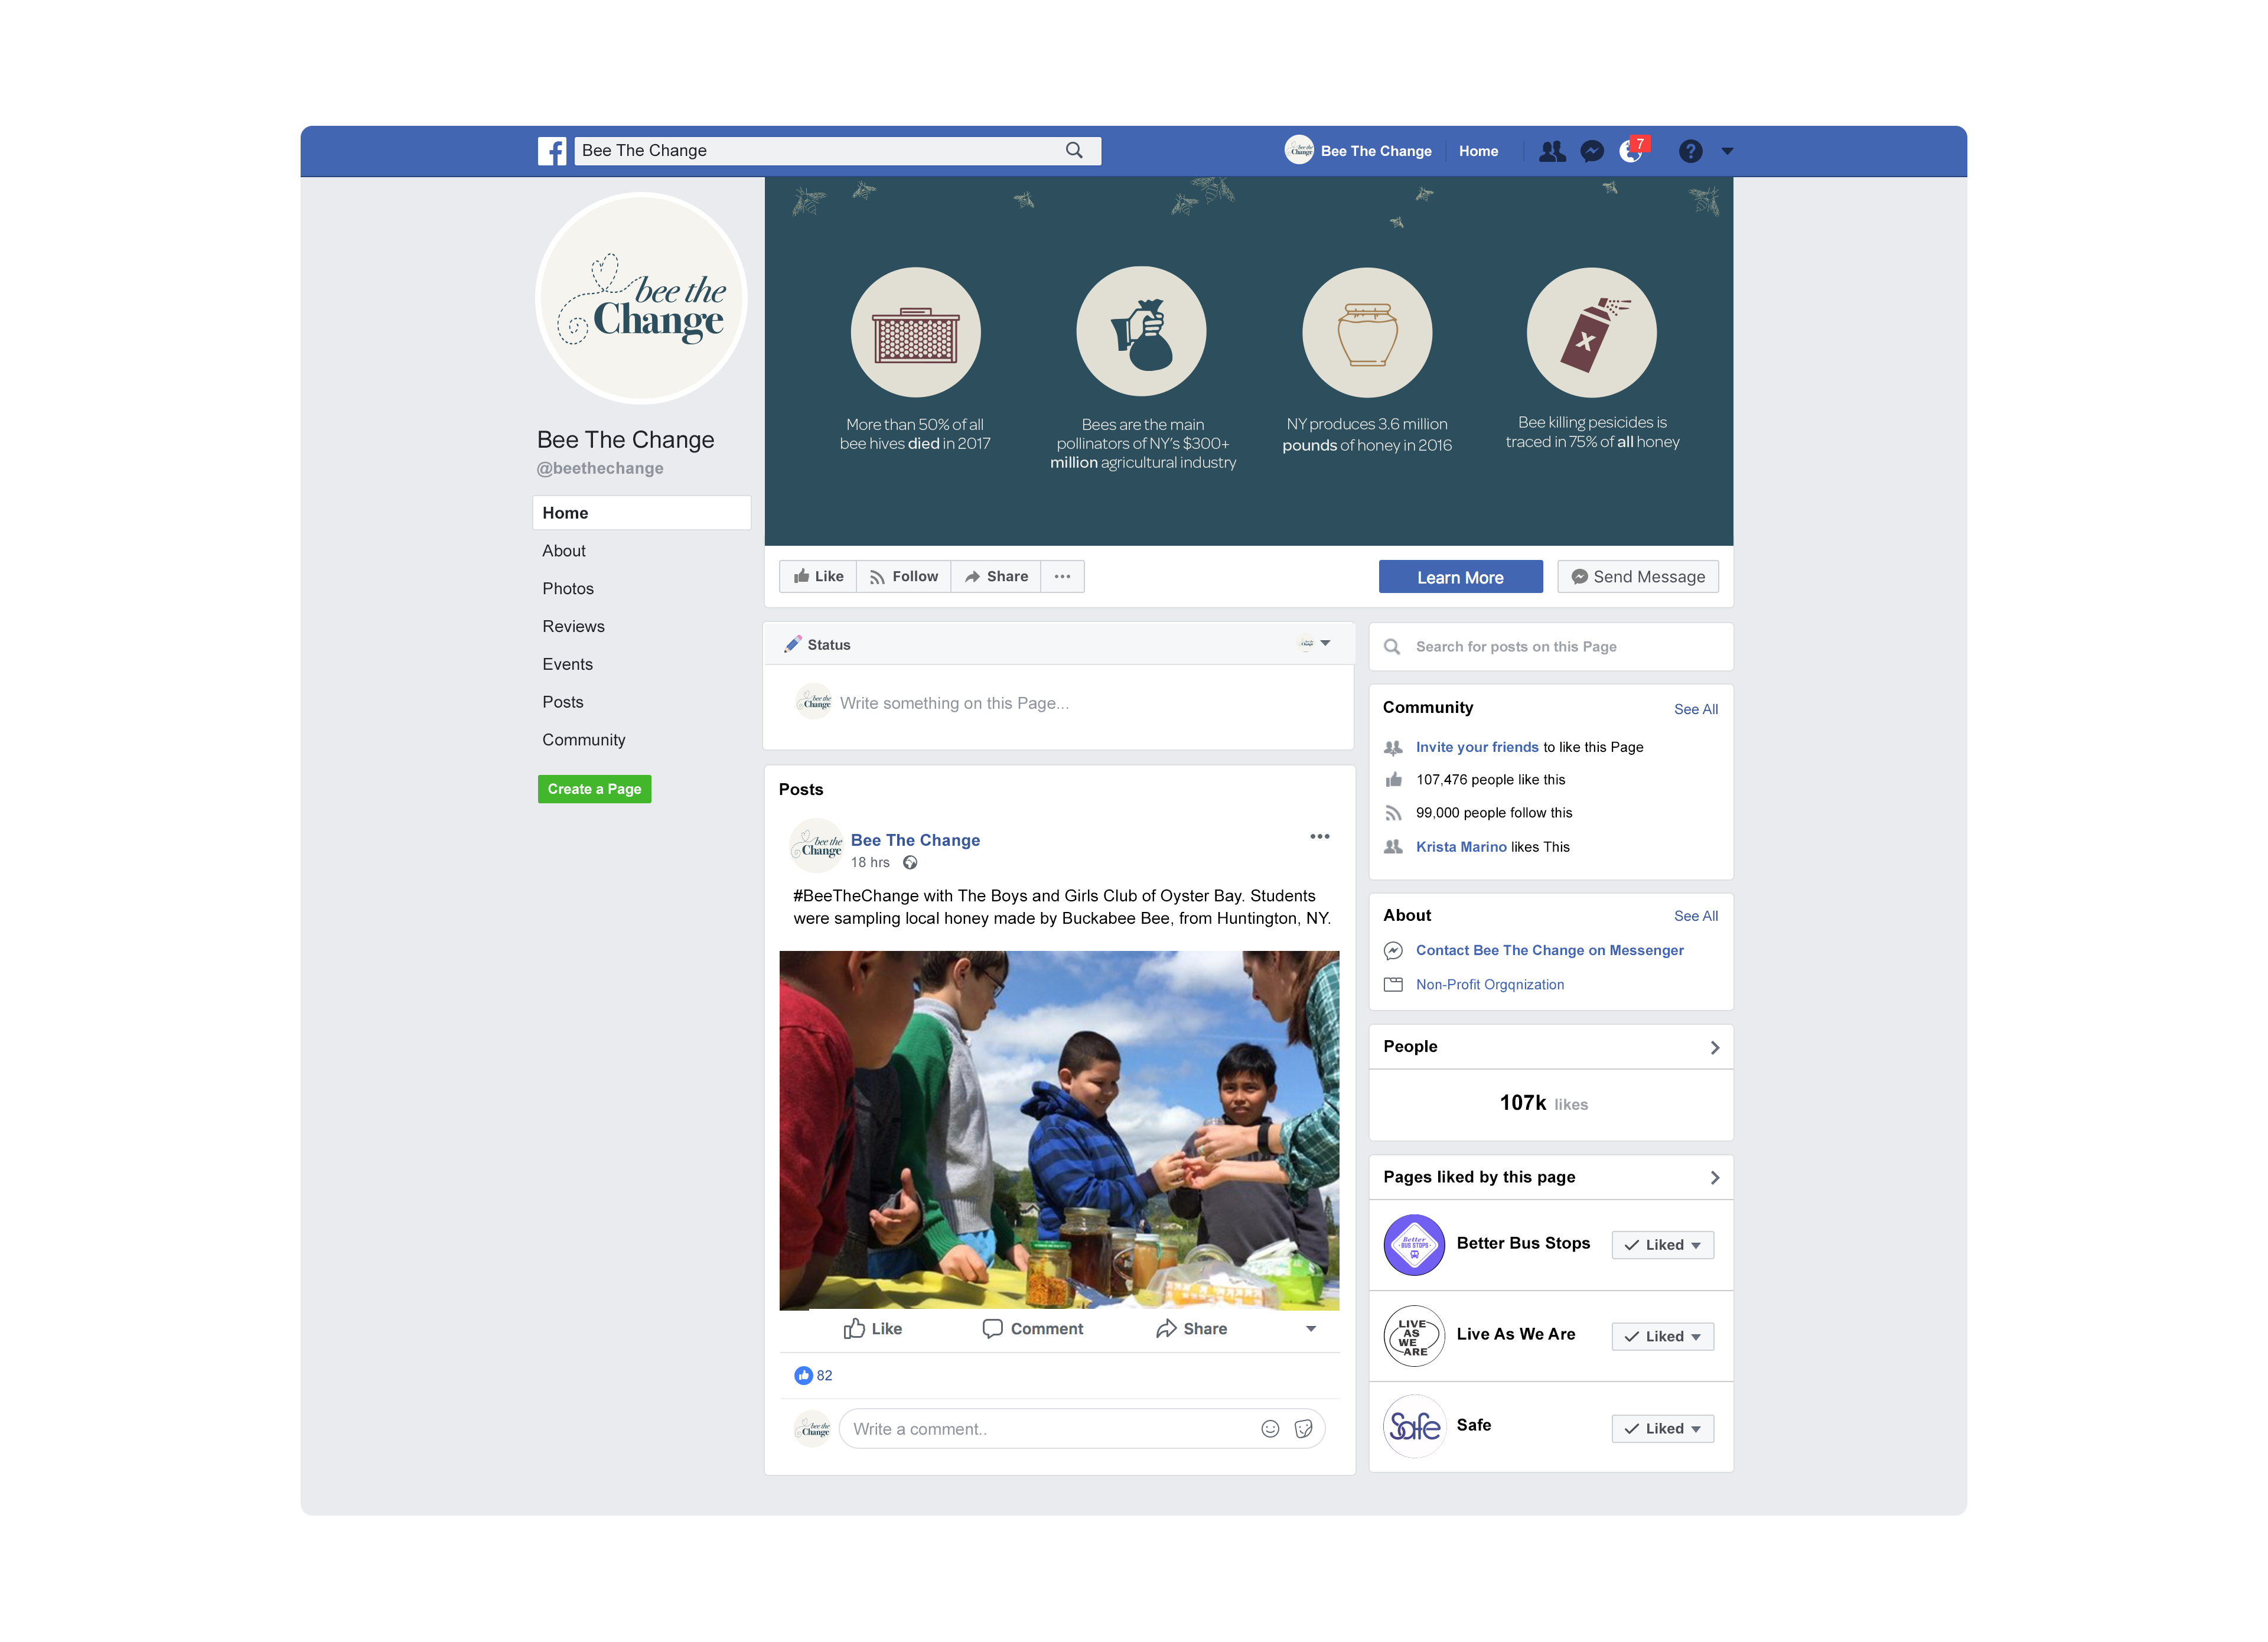Click Contact Bee The Change on Messenger
The height and width of the screenshot is (1642, 2268).
(1550, 950)
